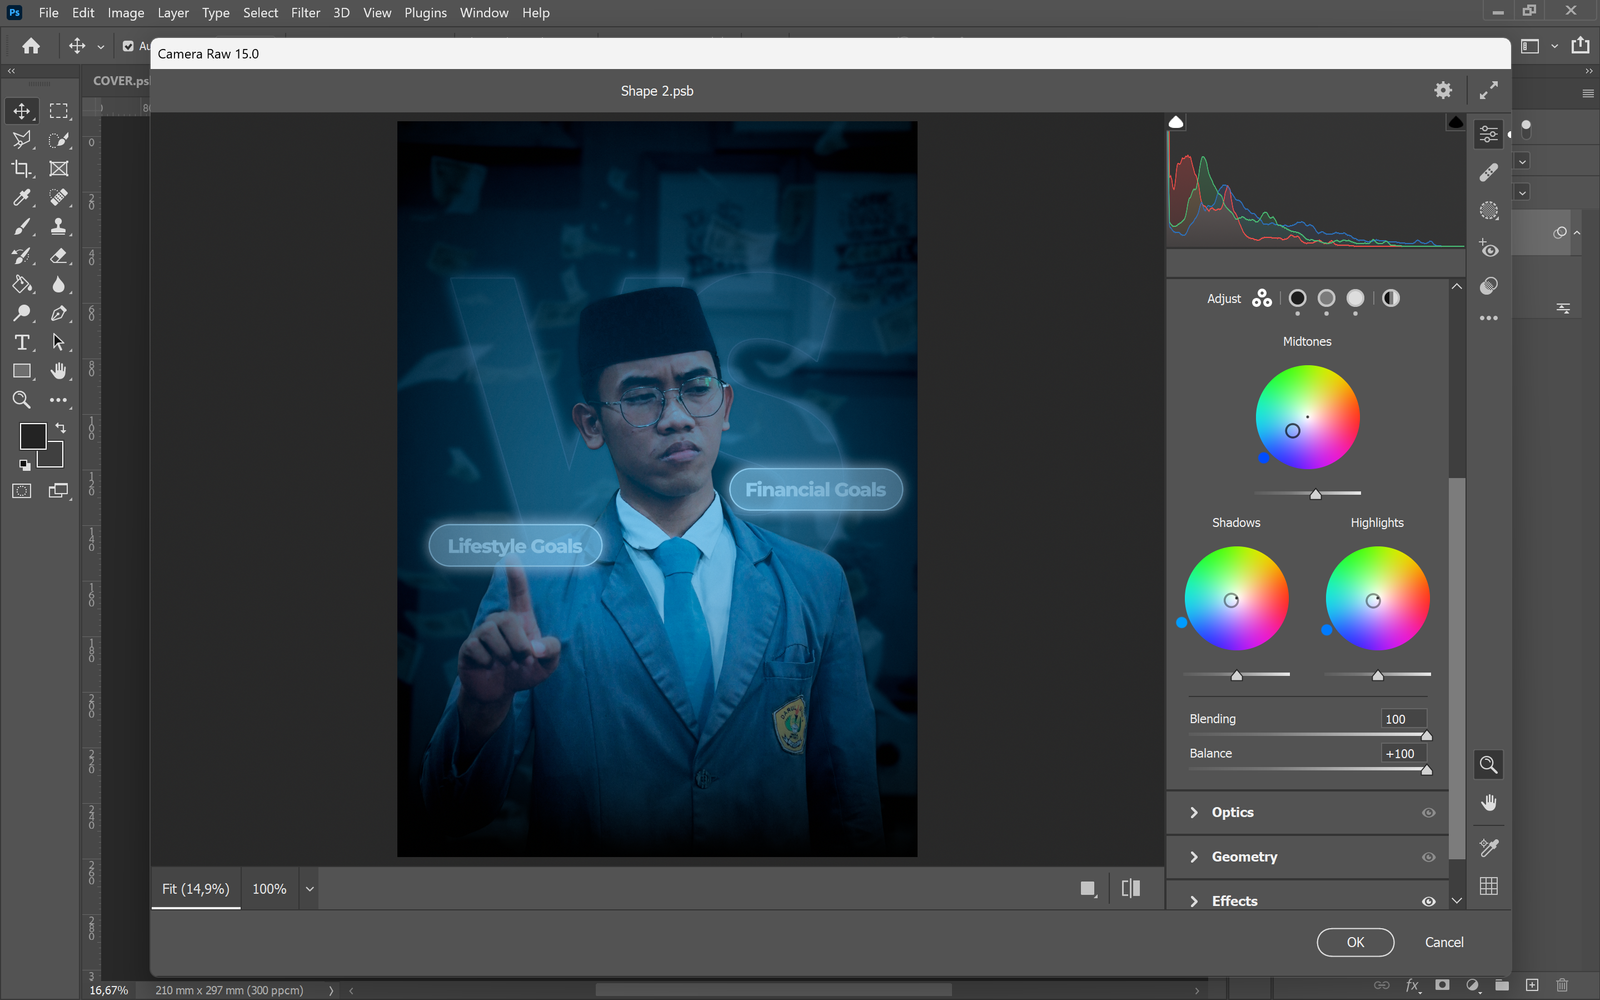Select the Type tool
This screenshot has height=1000, width=1600.
pyautogui.click(x=22, y=342)
